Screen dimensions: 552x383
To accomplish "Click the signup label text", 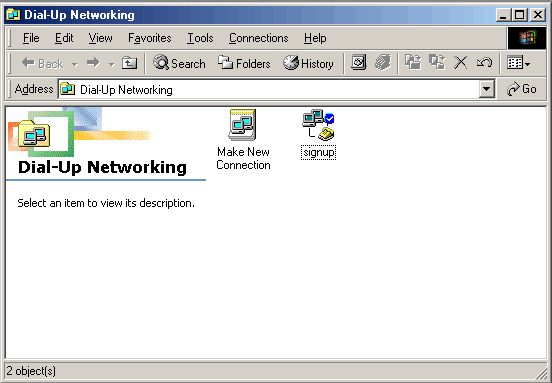I will (x=318, y=152).
